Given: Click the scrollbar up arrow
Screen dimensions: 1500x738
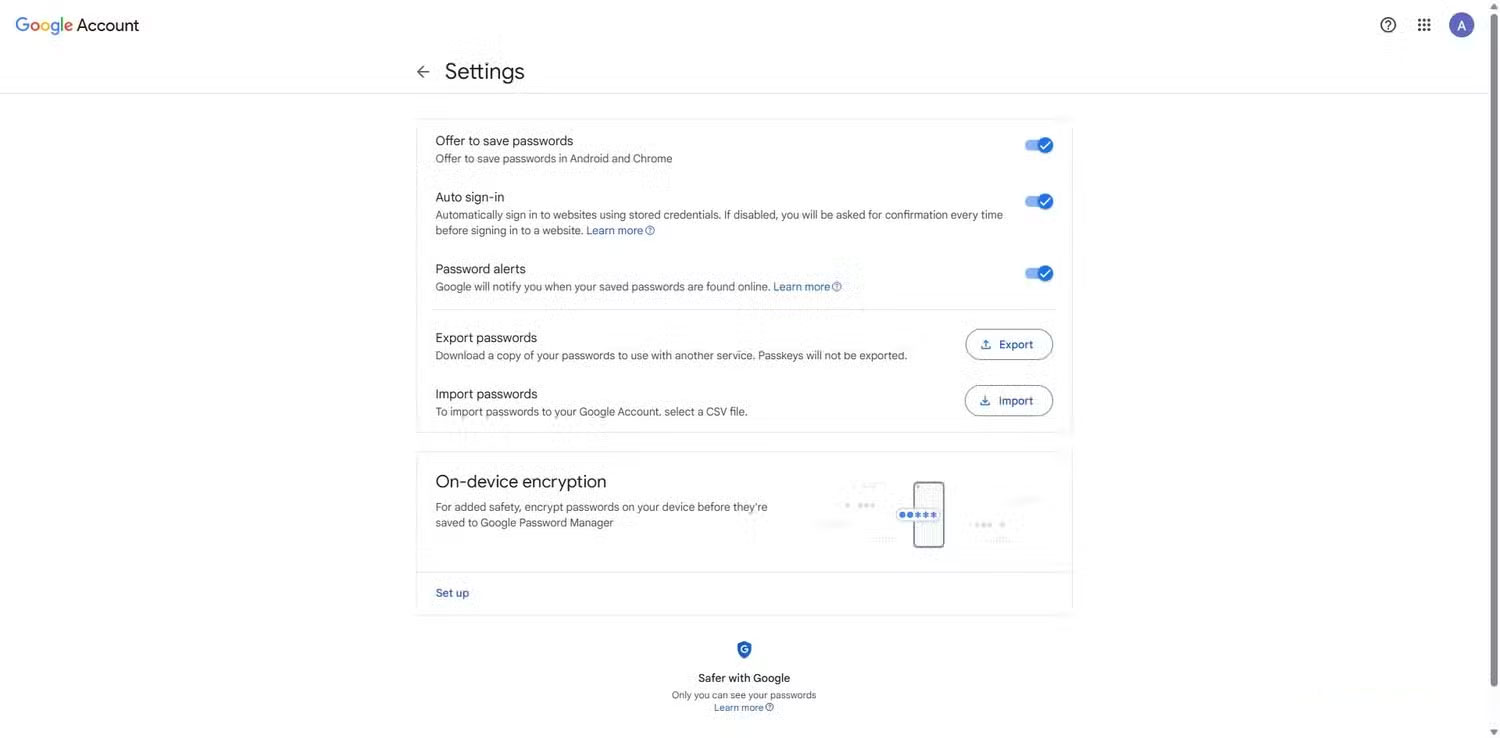Looking at the screenshot, I should coord(1494,6).
